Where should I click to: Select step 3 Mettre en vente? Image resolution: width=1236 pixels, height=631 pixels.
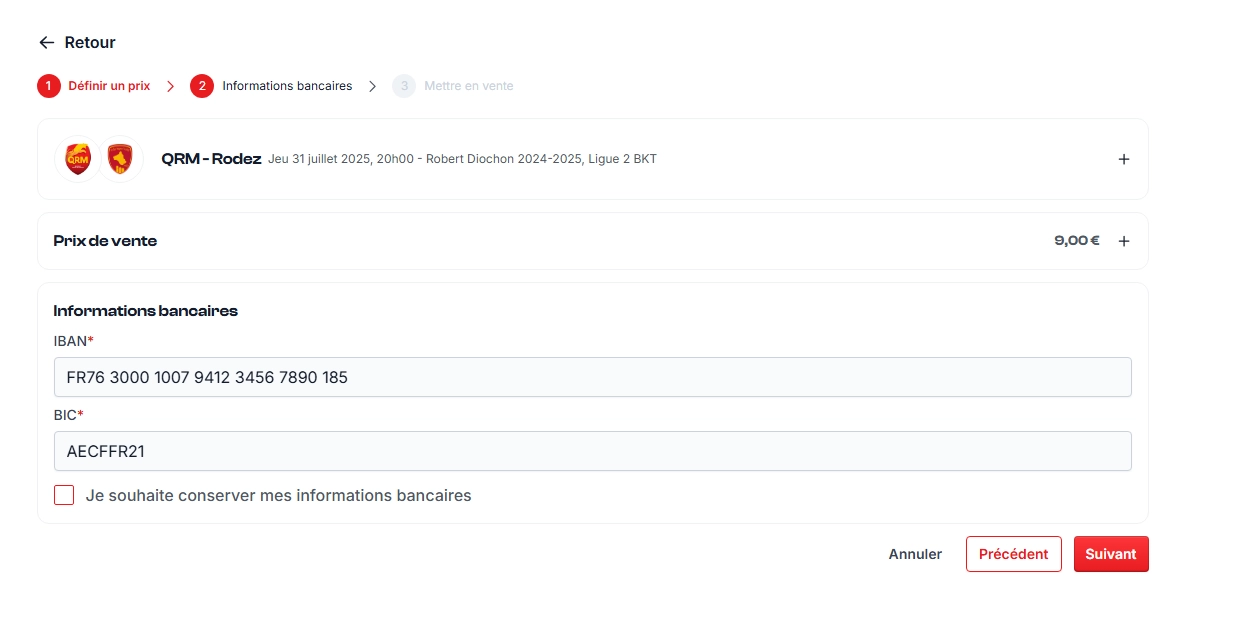(x=453, y=86)
